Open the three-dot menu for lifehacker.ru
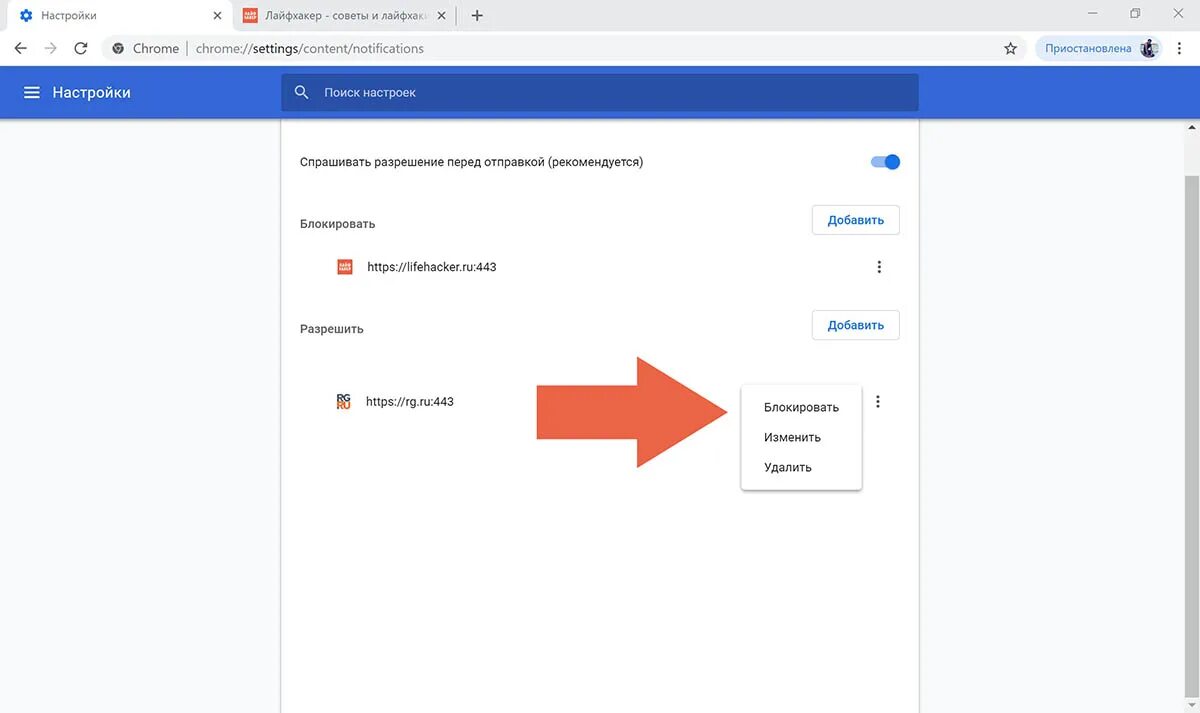 879,267
